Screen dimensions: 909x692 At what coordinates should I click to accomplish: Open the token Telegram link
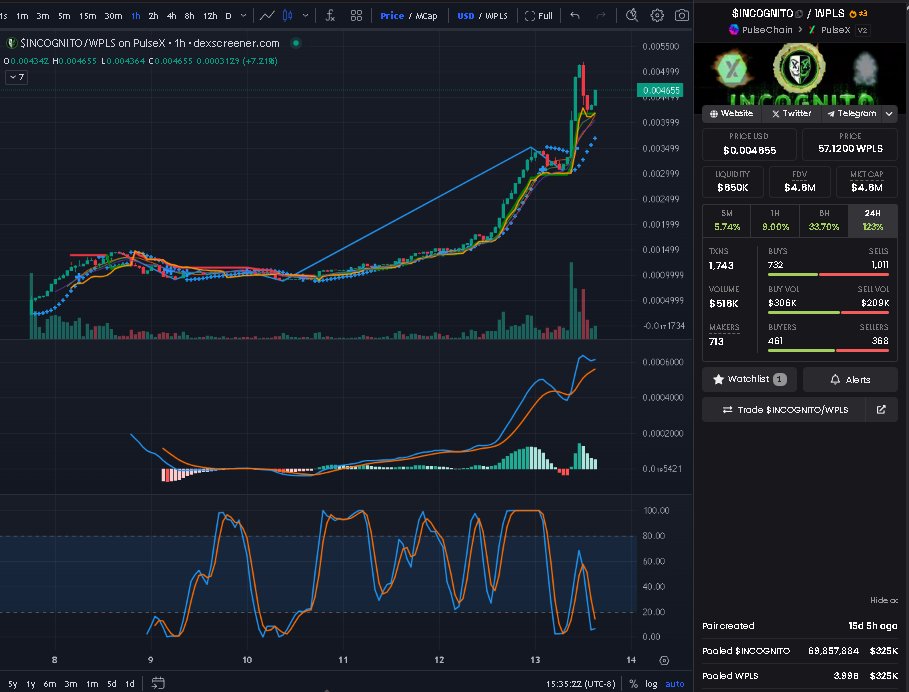(x=852, y=114)
